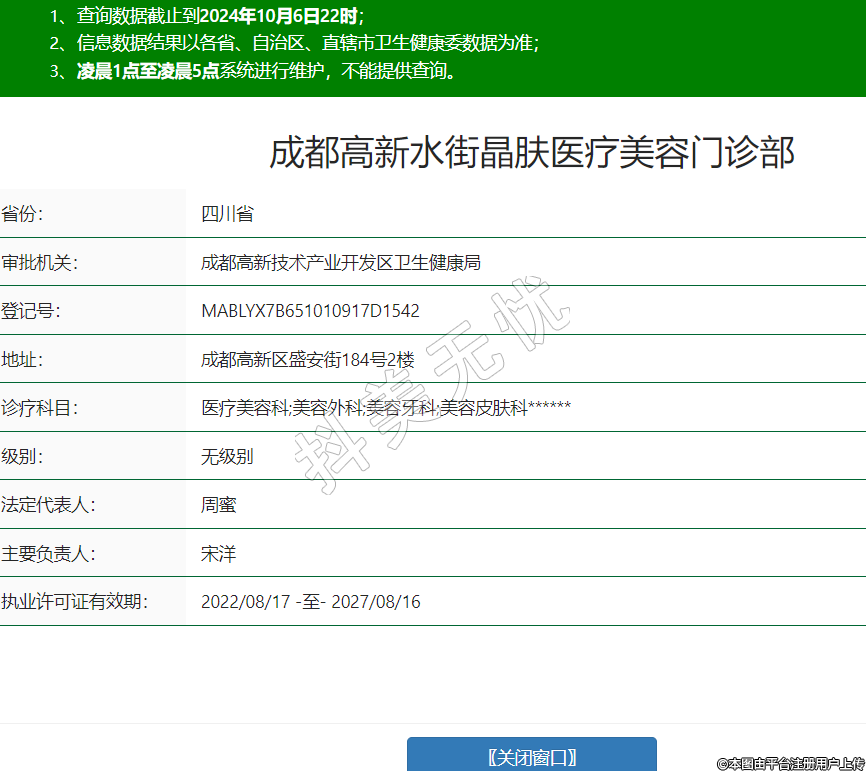Click the main person in charge 宋洋
Viewport: 866px width, 771px height.
[219, 554]
